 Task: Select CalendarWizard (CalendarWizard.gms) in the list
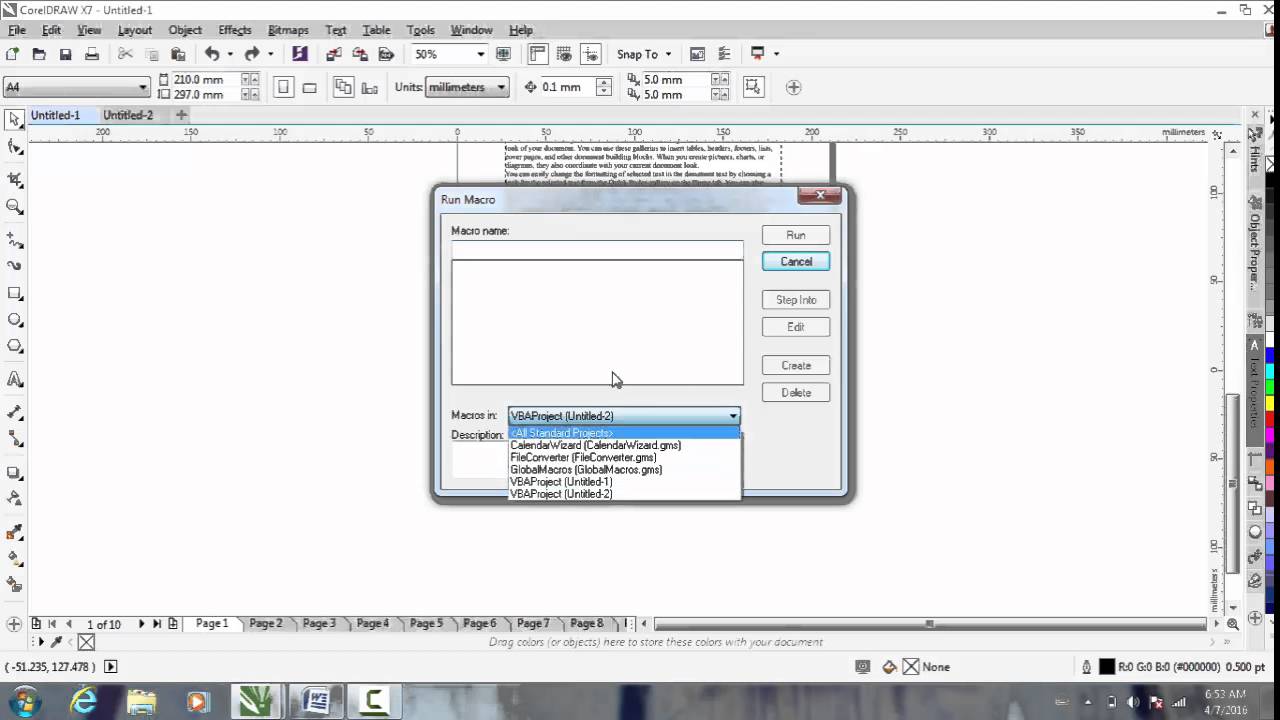pos(625,445)
